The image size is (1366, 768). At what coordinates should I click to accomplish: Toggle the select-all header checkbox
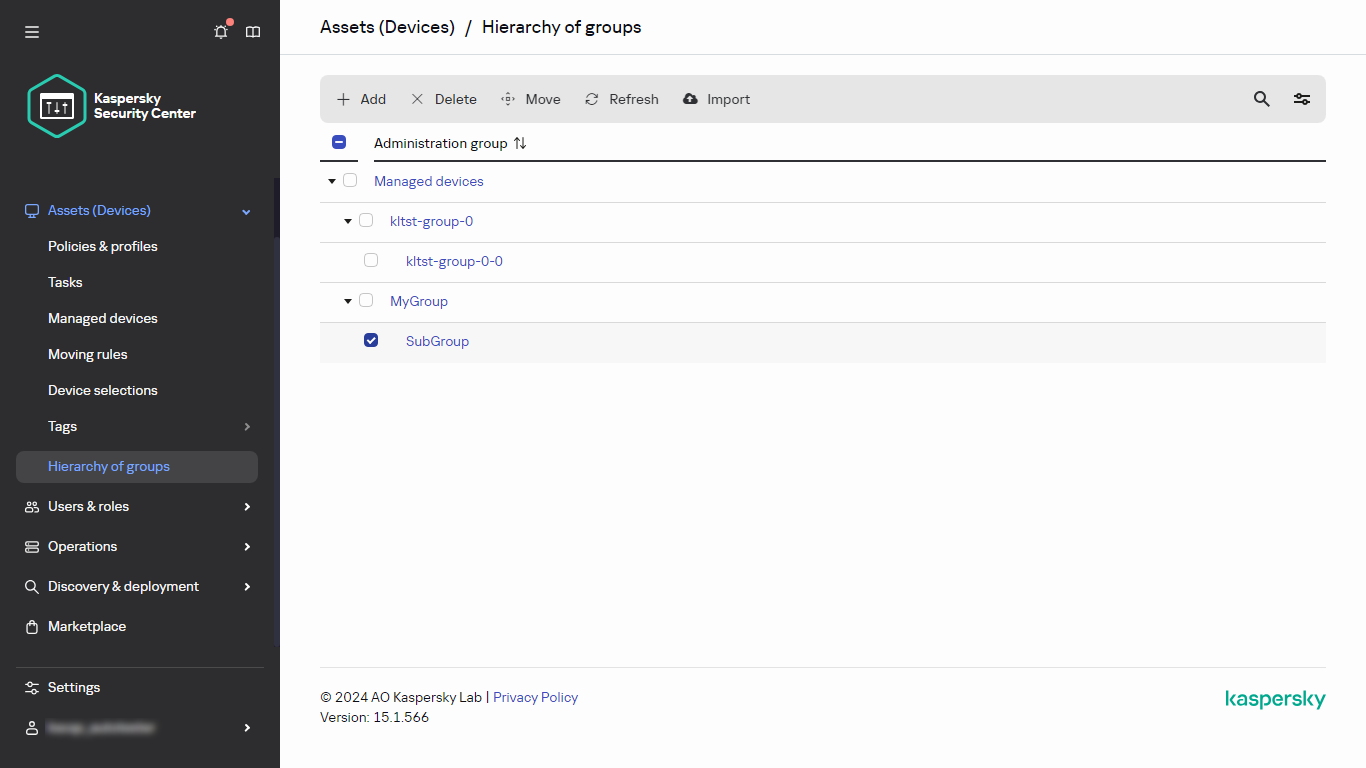click(339, 143)
